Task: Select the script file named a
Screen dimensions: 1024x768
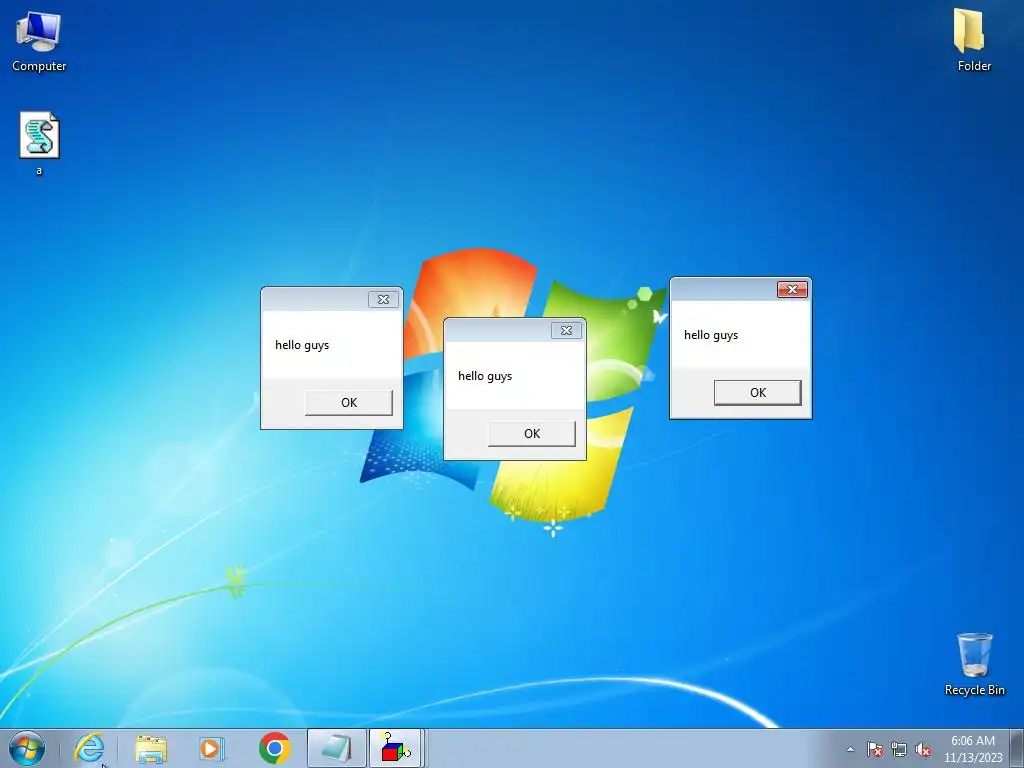Action: (x=39, y=144)
